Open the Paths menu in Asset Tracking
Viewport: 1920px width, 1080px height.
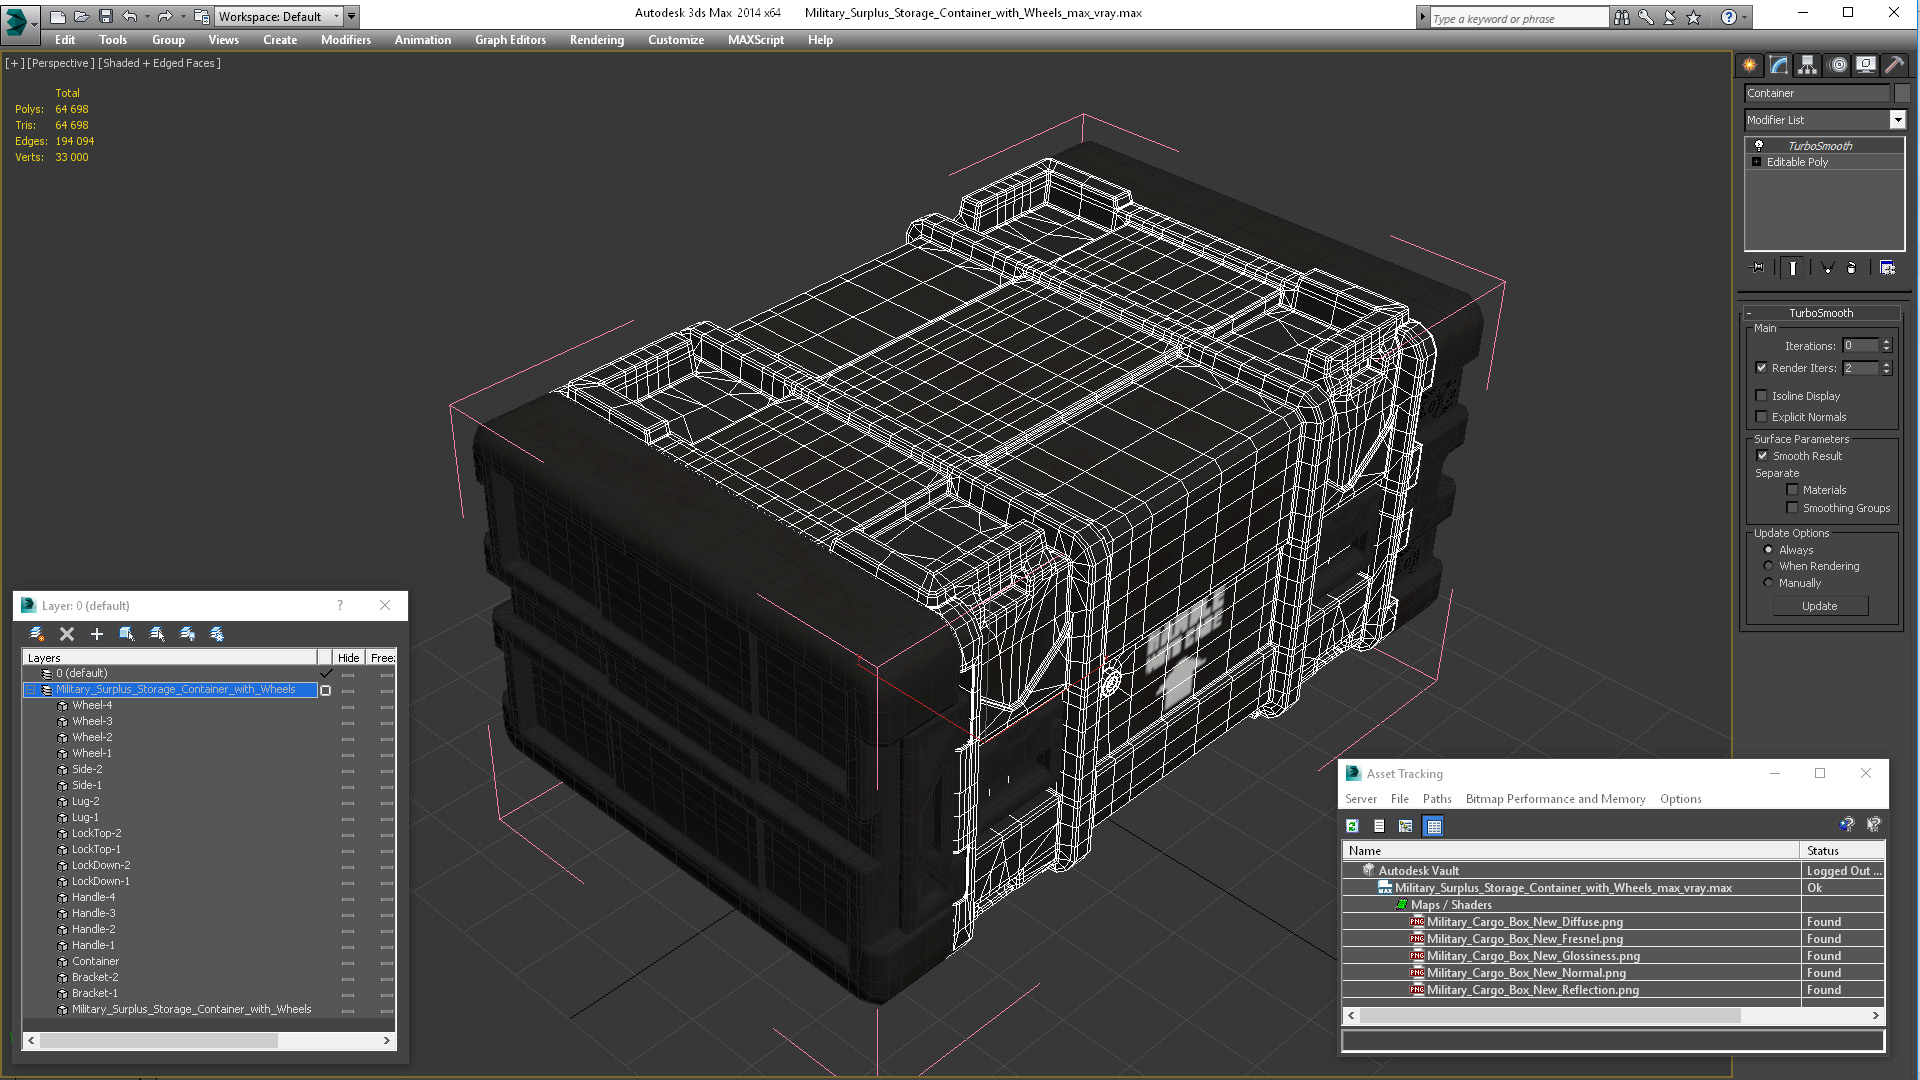[x=1436, y=799]
